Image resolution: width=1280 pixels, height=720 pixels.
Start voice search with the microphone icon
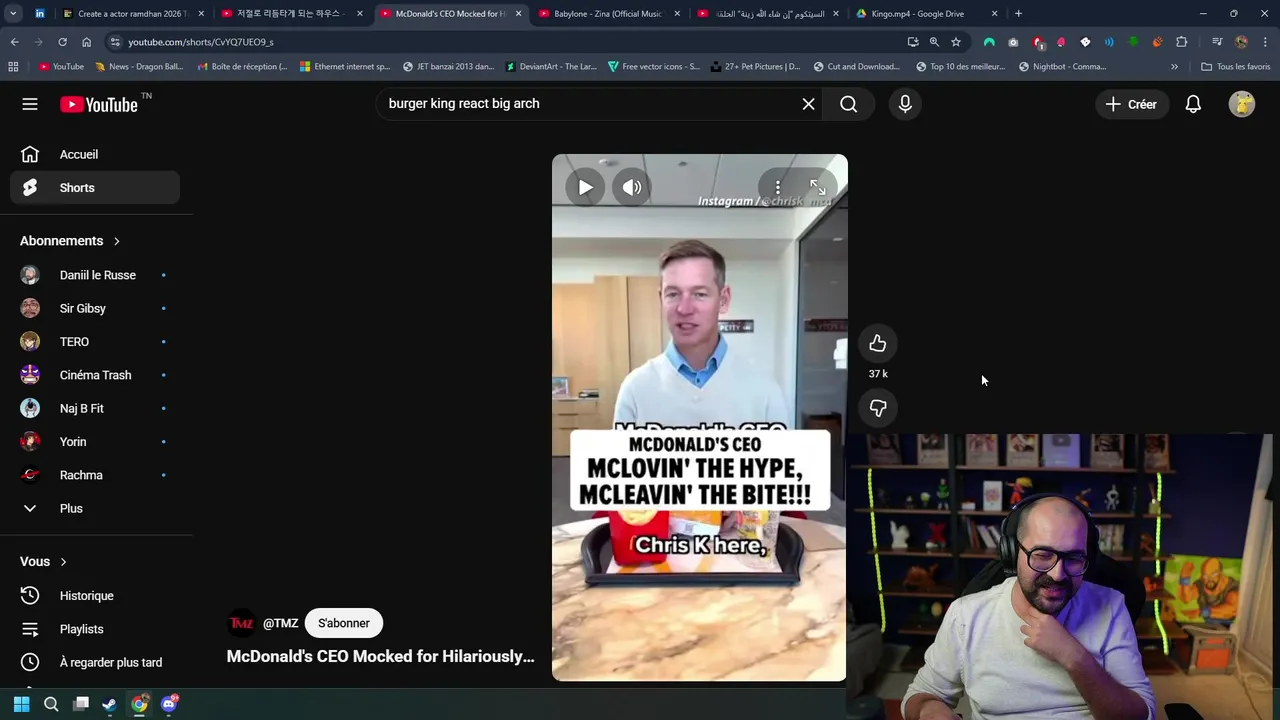pyautogui.click(x=905, y=104)
